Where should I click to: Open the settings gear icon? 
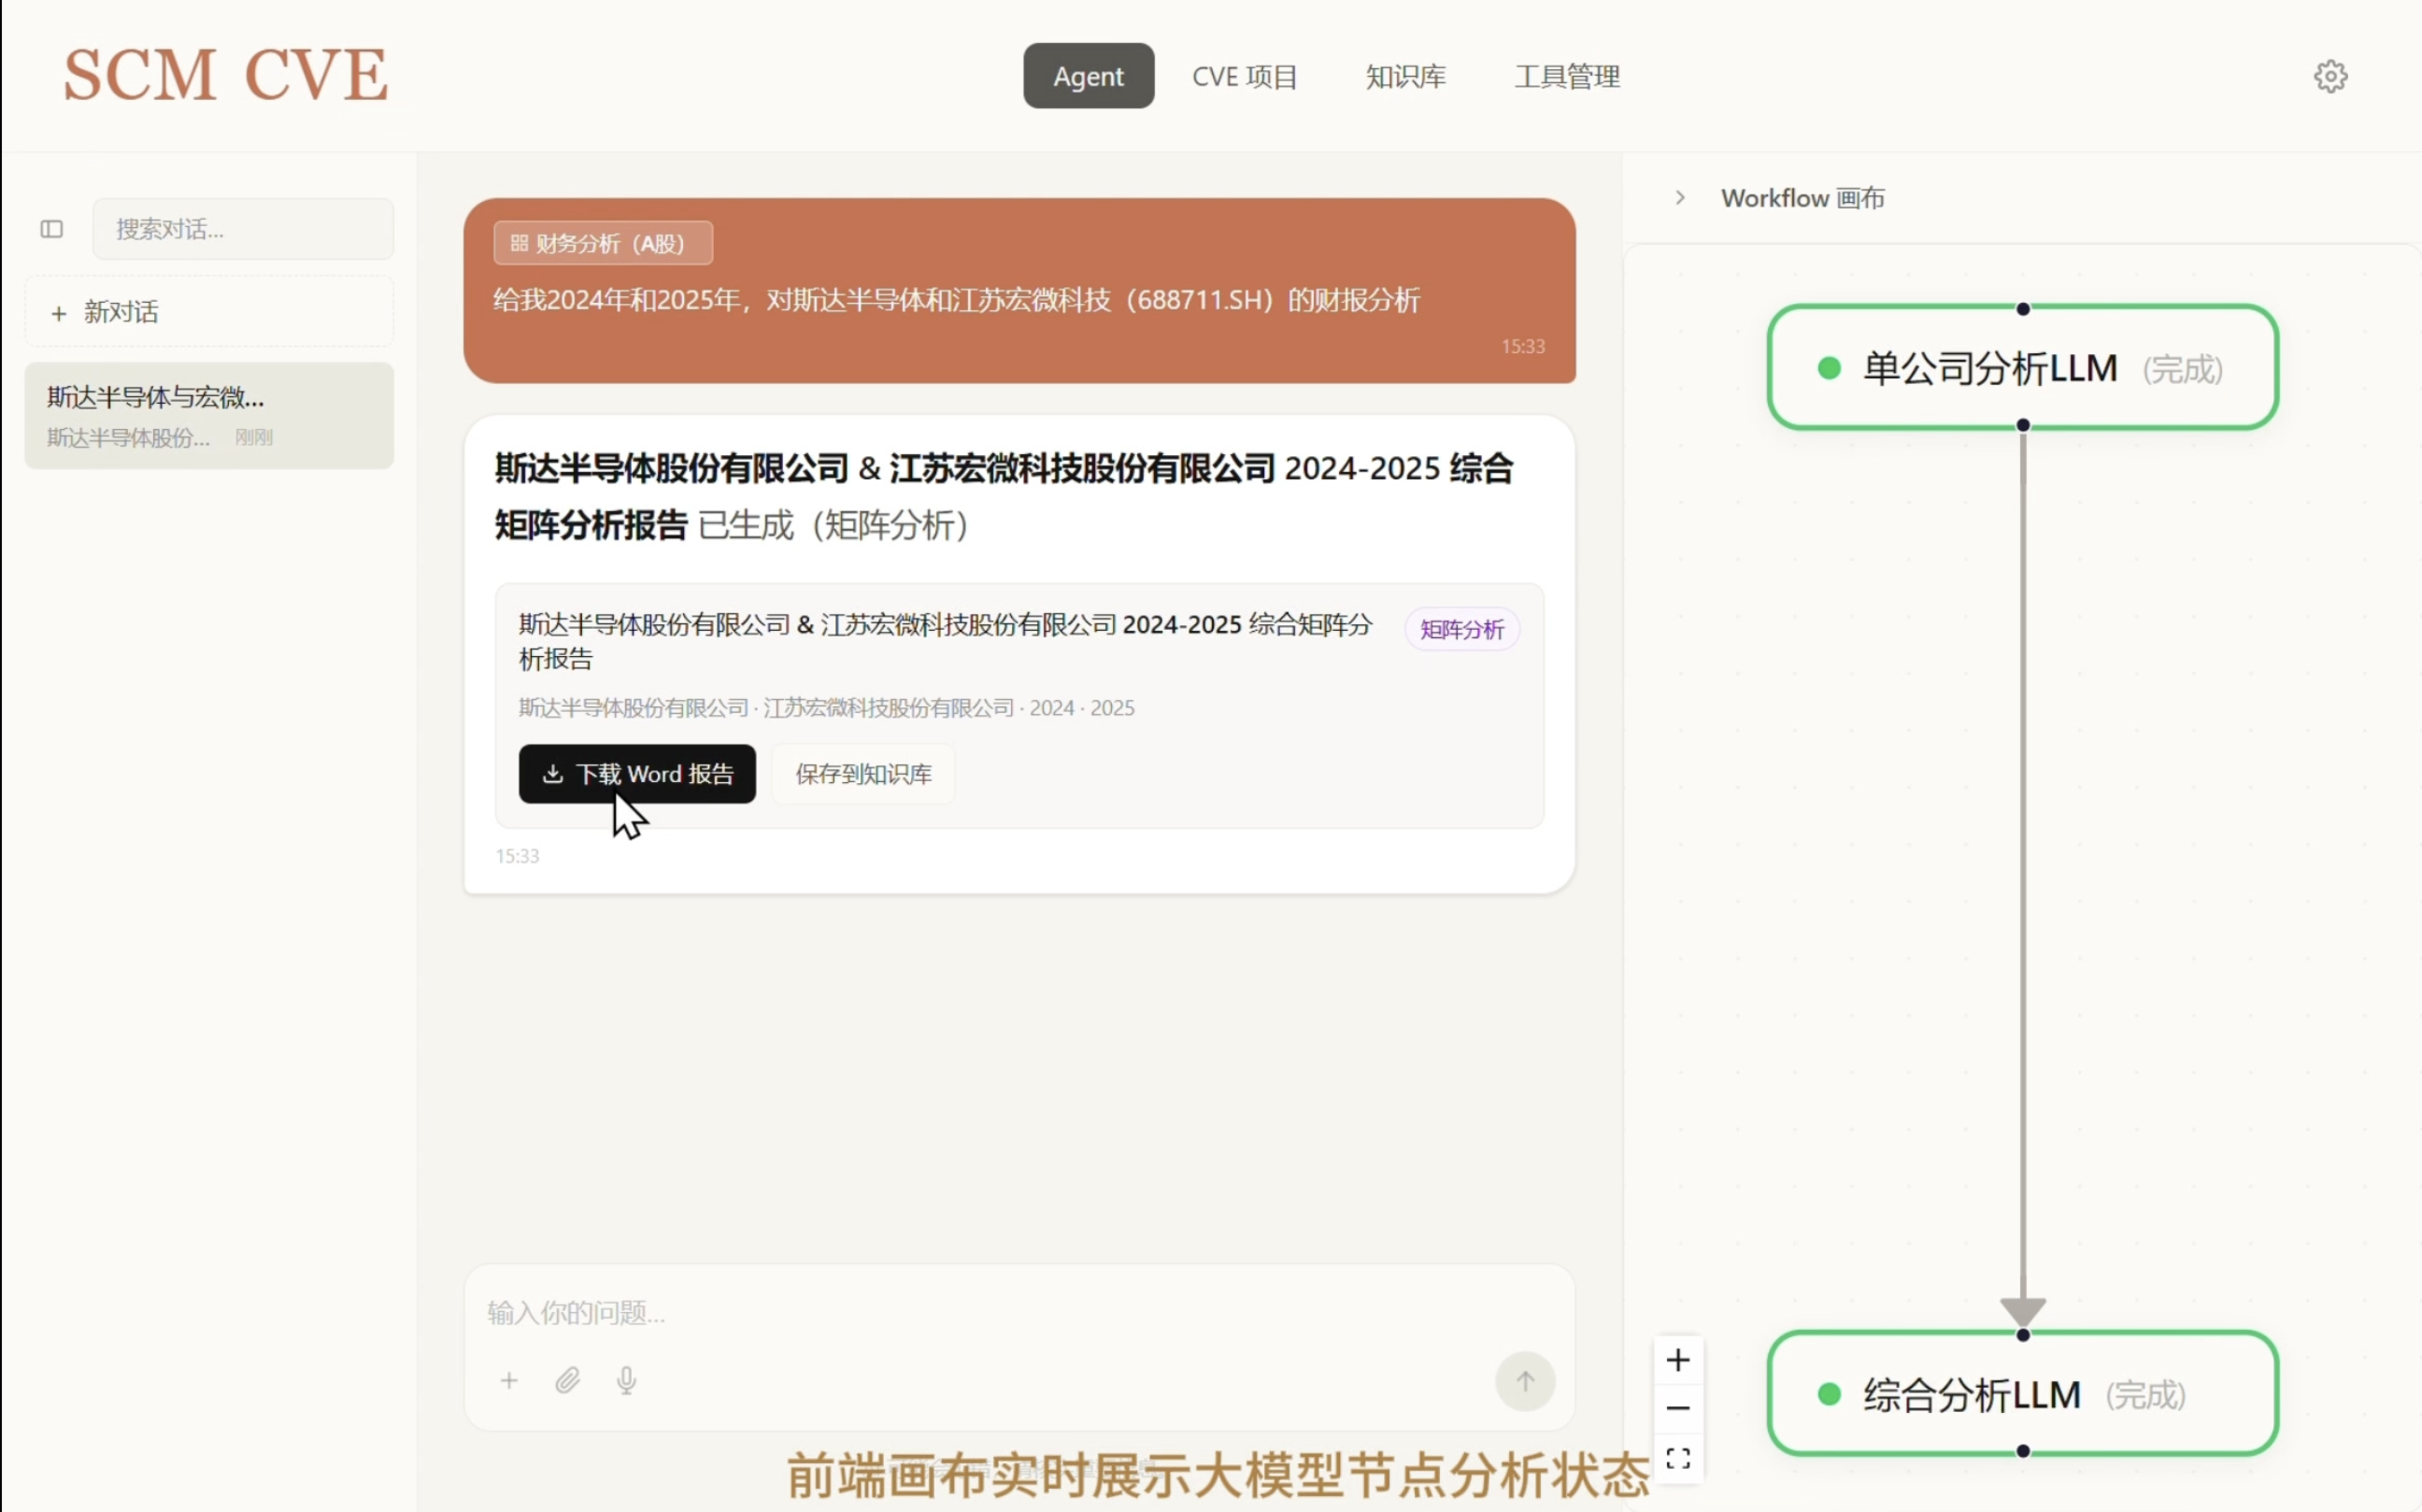click(2330, 77)
